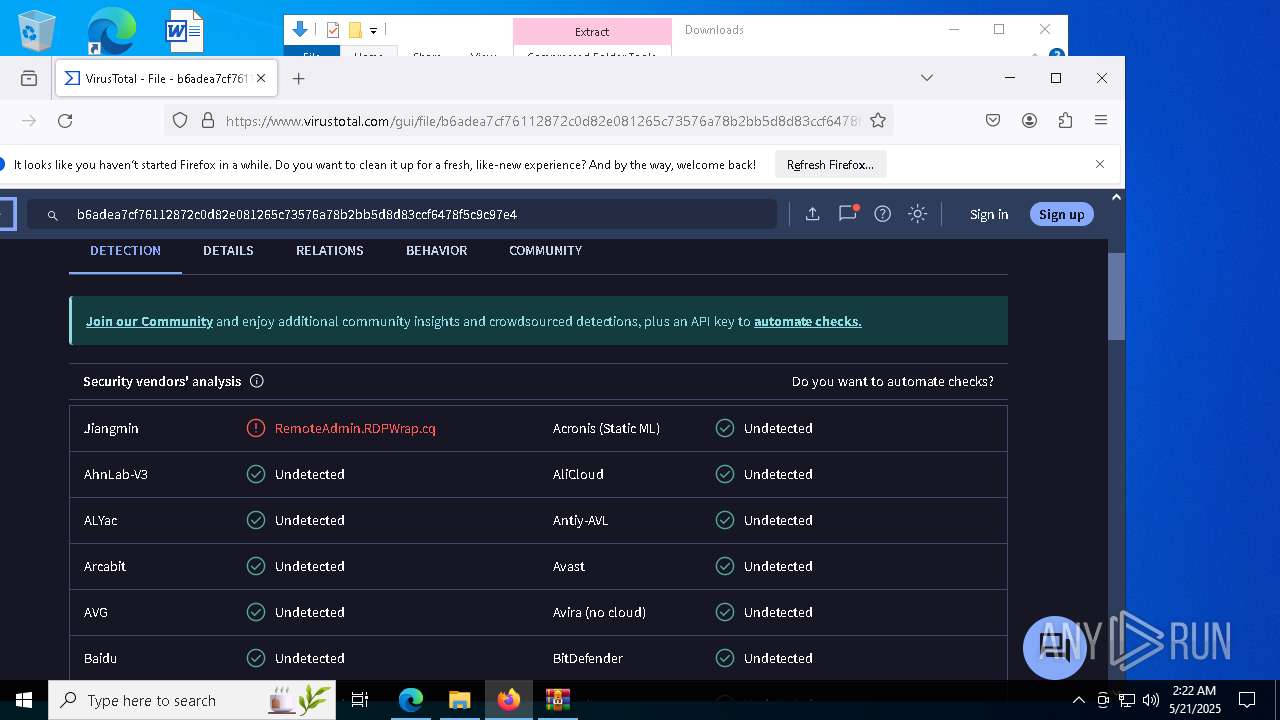Open the Save to Pocket icon
Screen dimensions: 1280x720
[x=993, y=121]
